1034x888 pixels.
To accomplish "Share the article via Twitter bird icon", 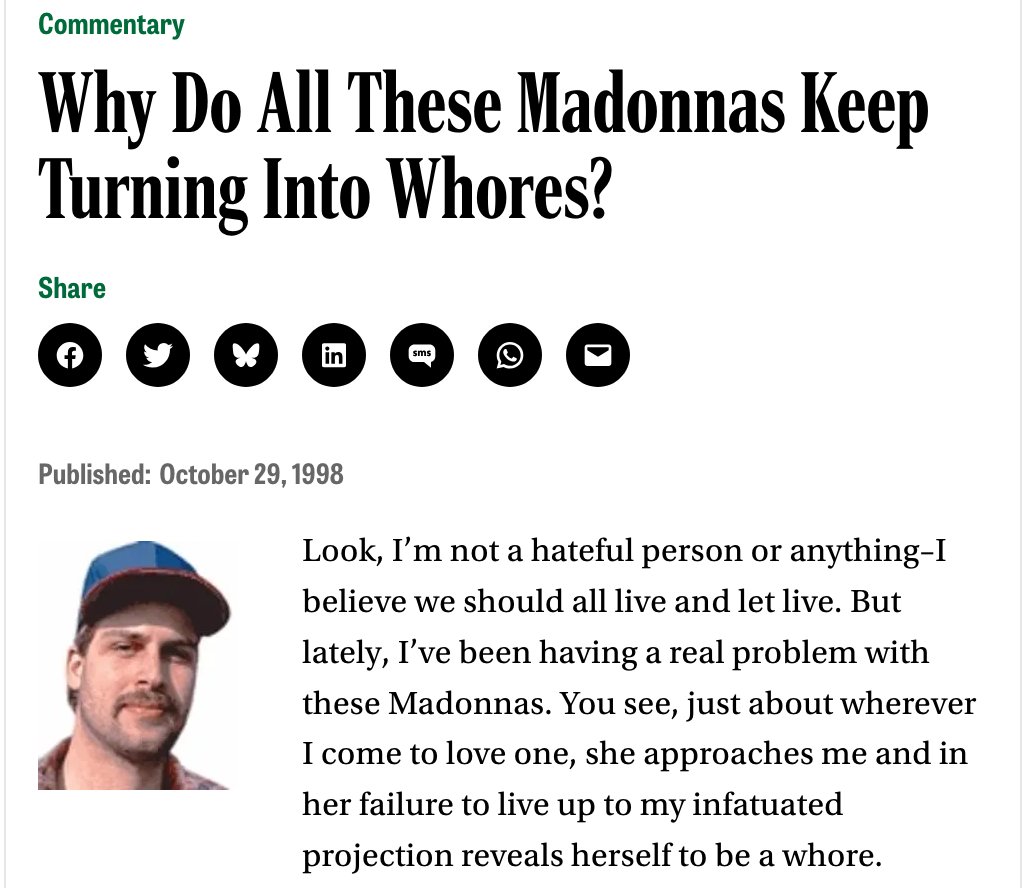I will point(158,355).
